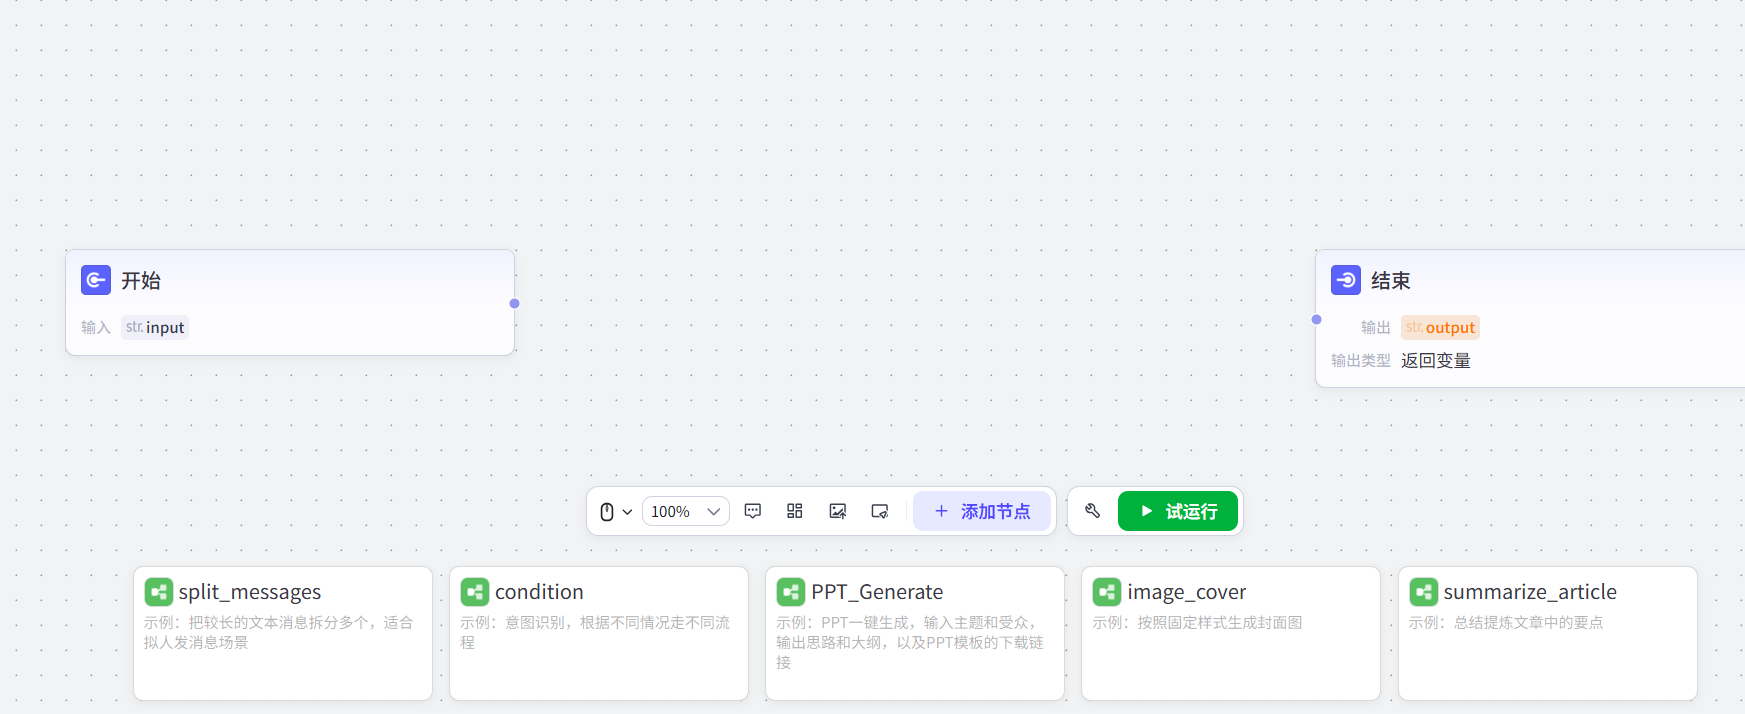Open the 100% zoom level dropdown
The width and height of the screenshot is (1745, 714).
(685, 512)
